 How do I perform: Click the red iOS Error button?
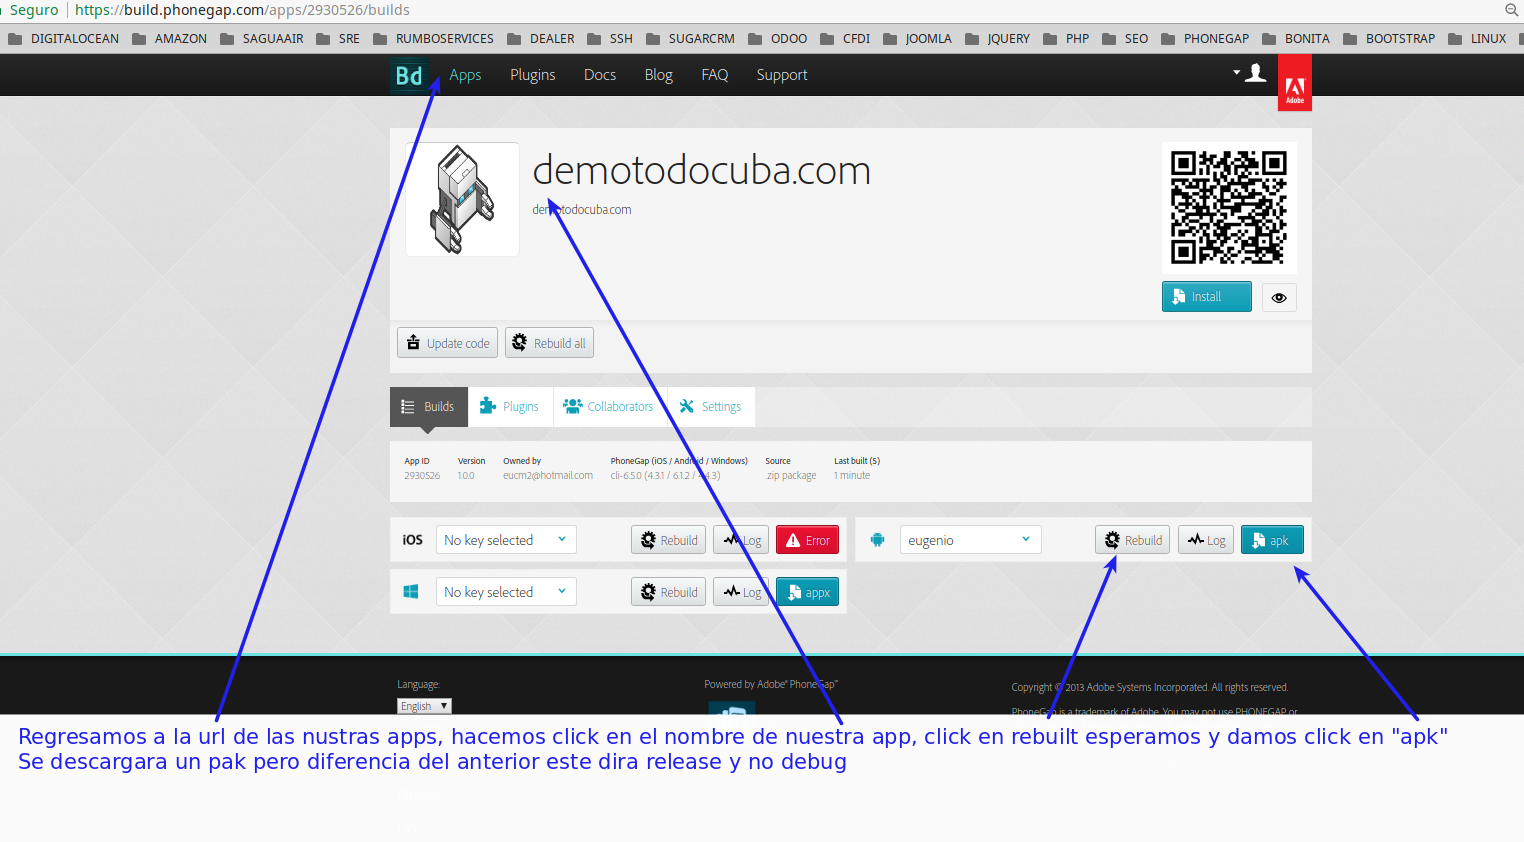pos(808,540)
